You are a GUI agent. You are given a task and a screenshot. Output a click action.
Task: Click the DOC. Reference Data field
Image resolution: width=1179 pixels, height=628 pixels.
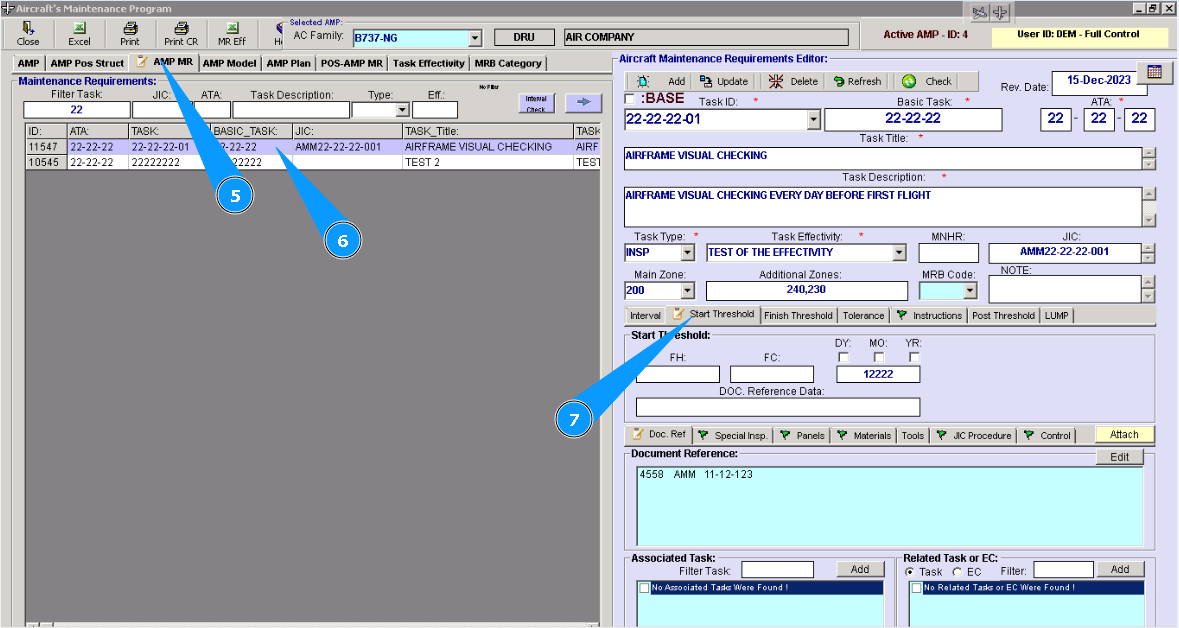(778, 407)
